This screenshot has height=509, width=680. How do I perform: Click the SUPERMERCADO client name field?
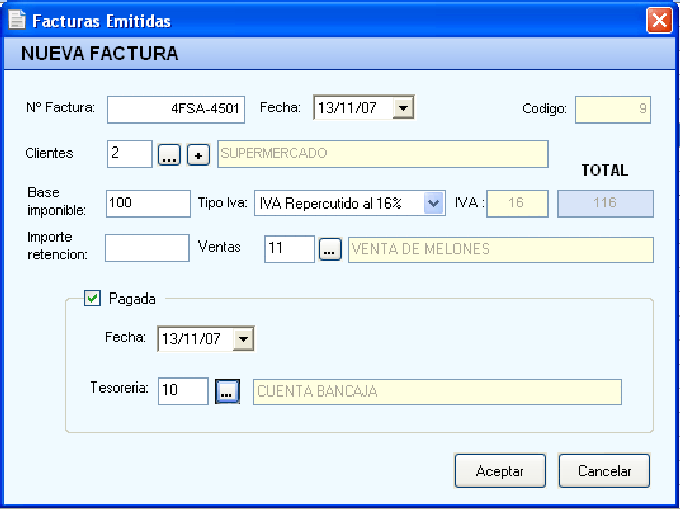point(381,154)
